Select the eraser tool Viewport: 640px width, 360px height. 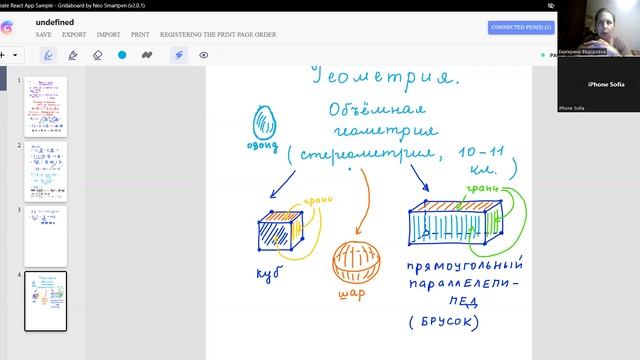[97, 55]
